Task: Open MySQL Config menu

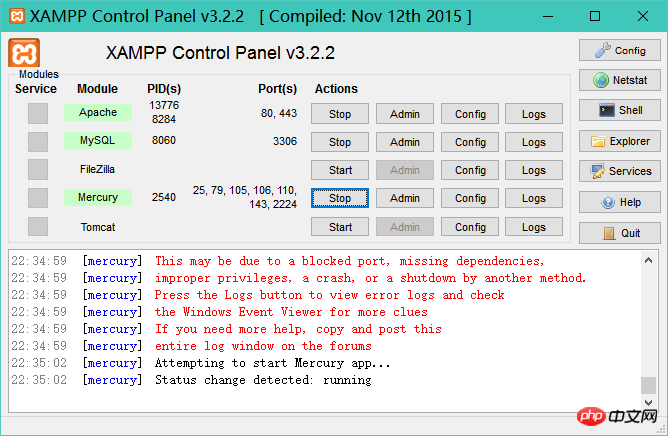Action: (470, 142)
